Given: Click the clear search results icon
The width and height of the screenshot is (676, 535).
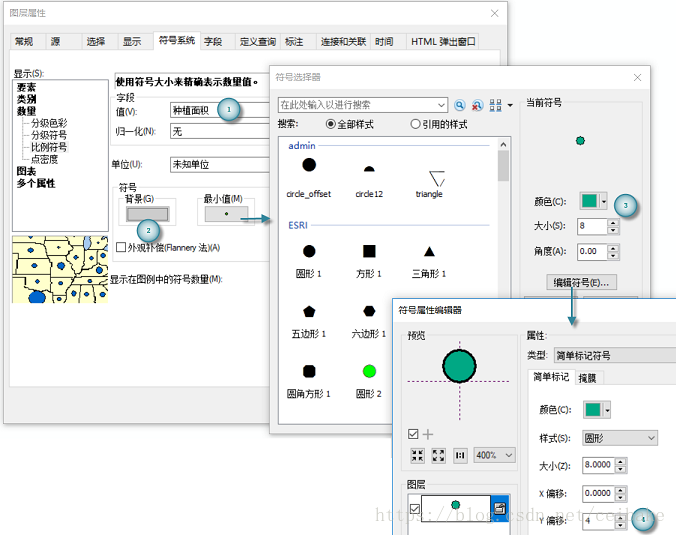Looking at the screenshot, I should click(x=477, y=105).
